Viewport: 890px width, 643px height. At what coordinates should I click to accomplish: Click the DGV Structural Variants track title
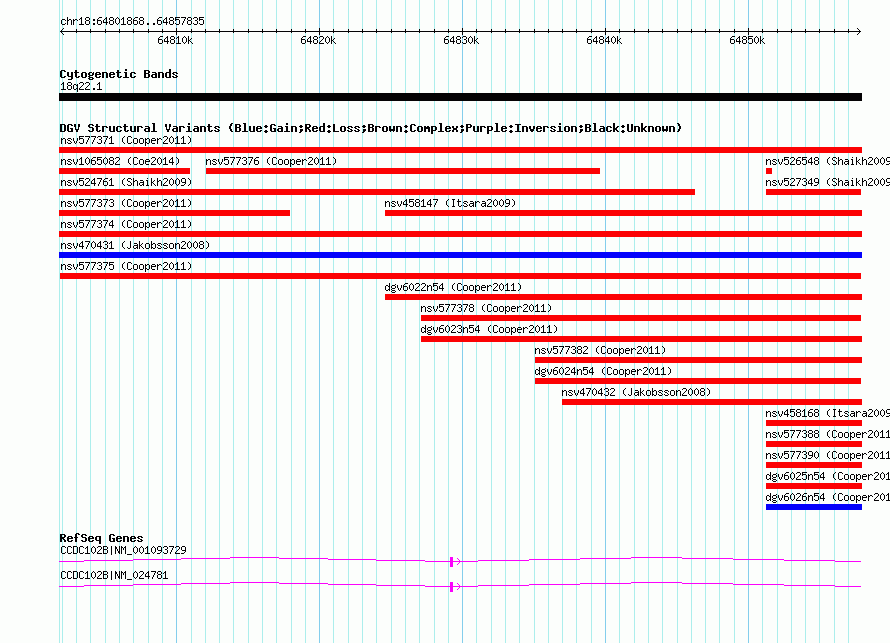click(x=371, y=128)
